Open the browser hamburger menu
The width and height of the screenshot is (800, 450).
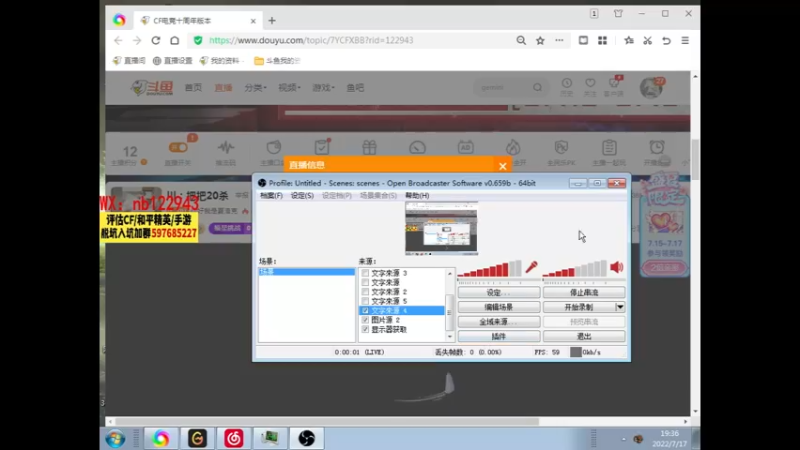click(x=685, y=40)
